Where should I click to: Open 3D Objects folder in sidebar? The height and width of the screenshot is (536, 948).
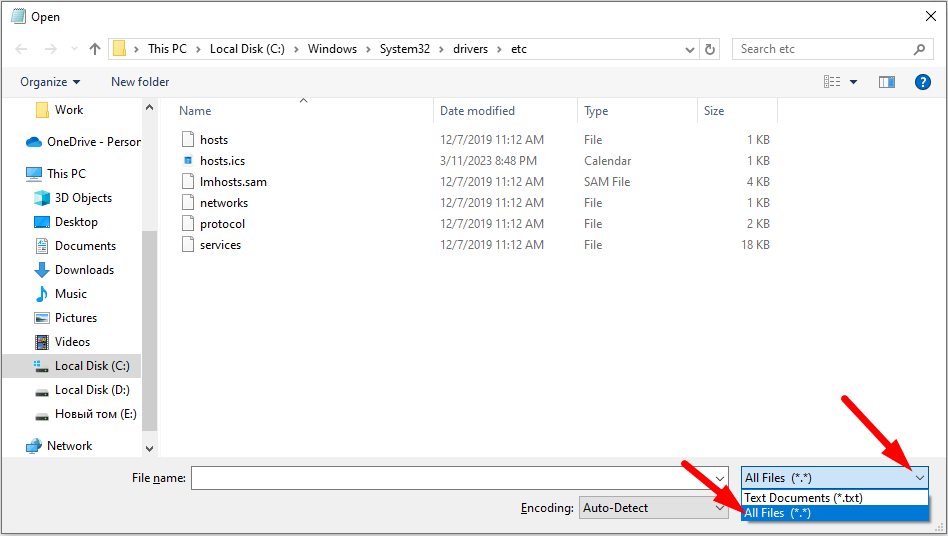point(83,198)
